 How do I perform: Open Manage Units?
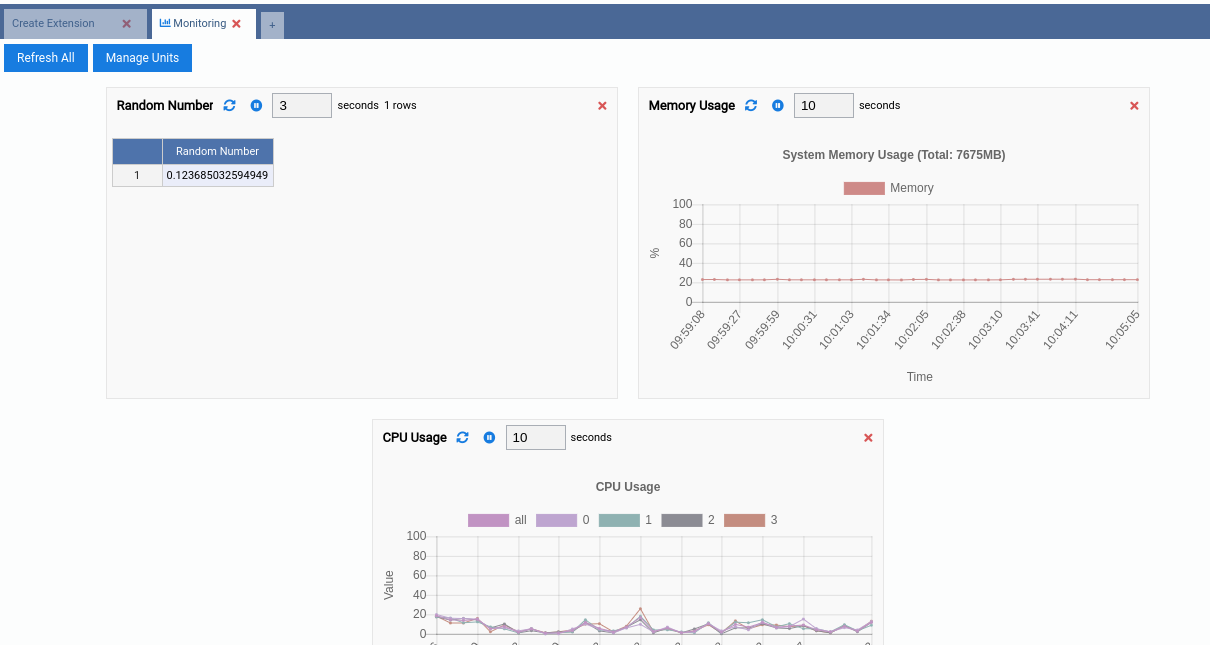tap(142, 58)
